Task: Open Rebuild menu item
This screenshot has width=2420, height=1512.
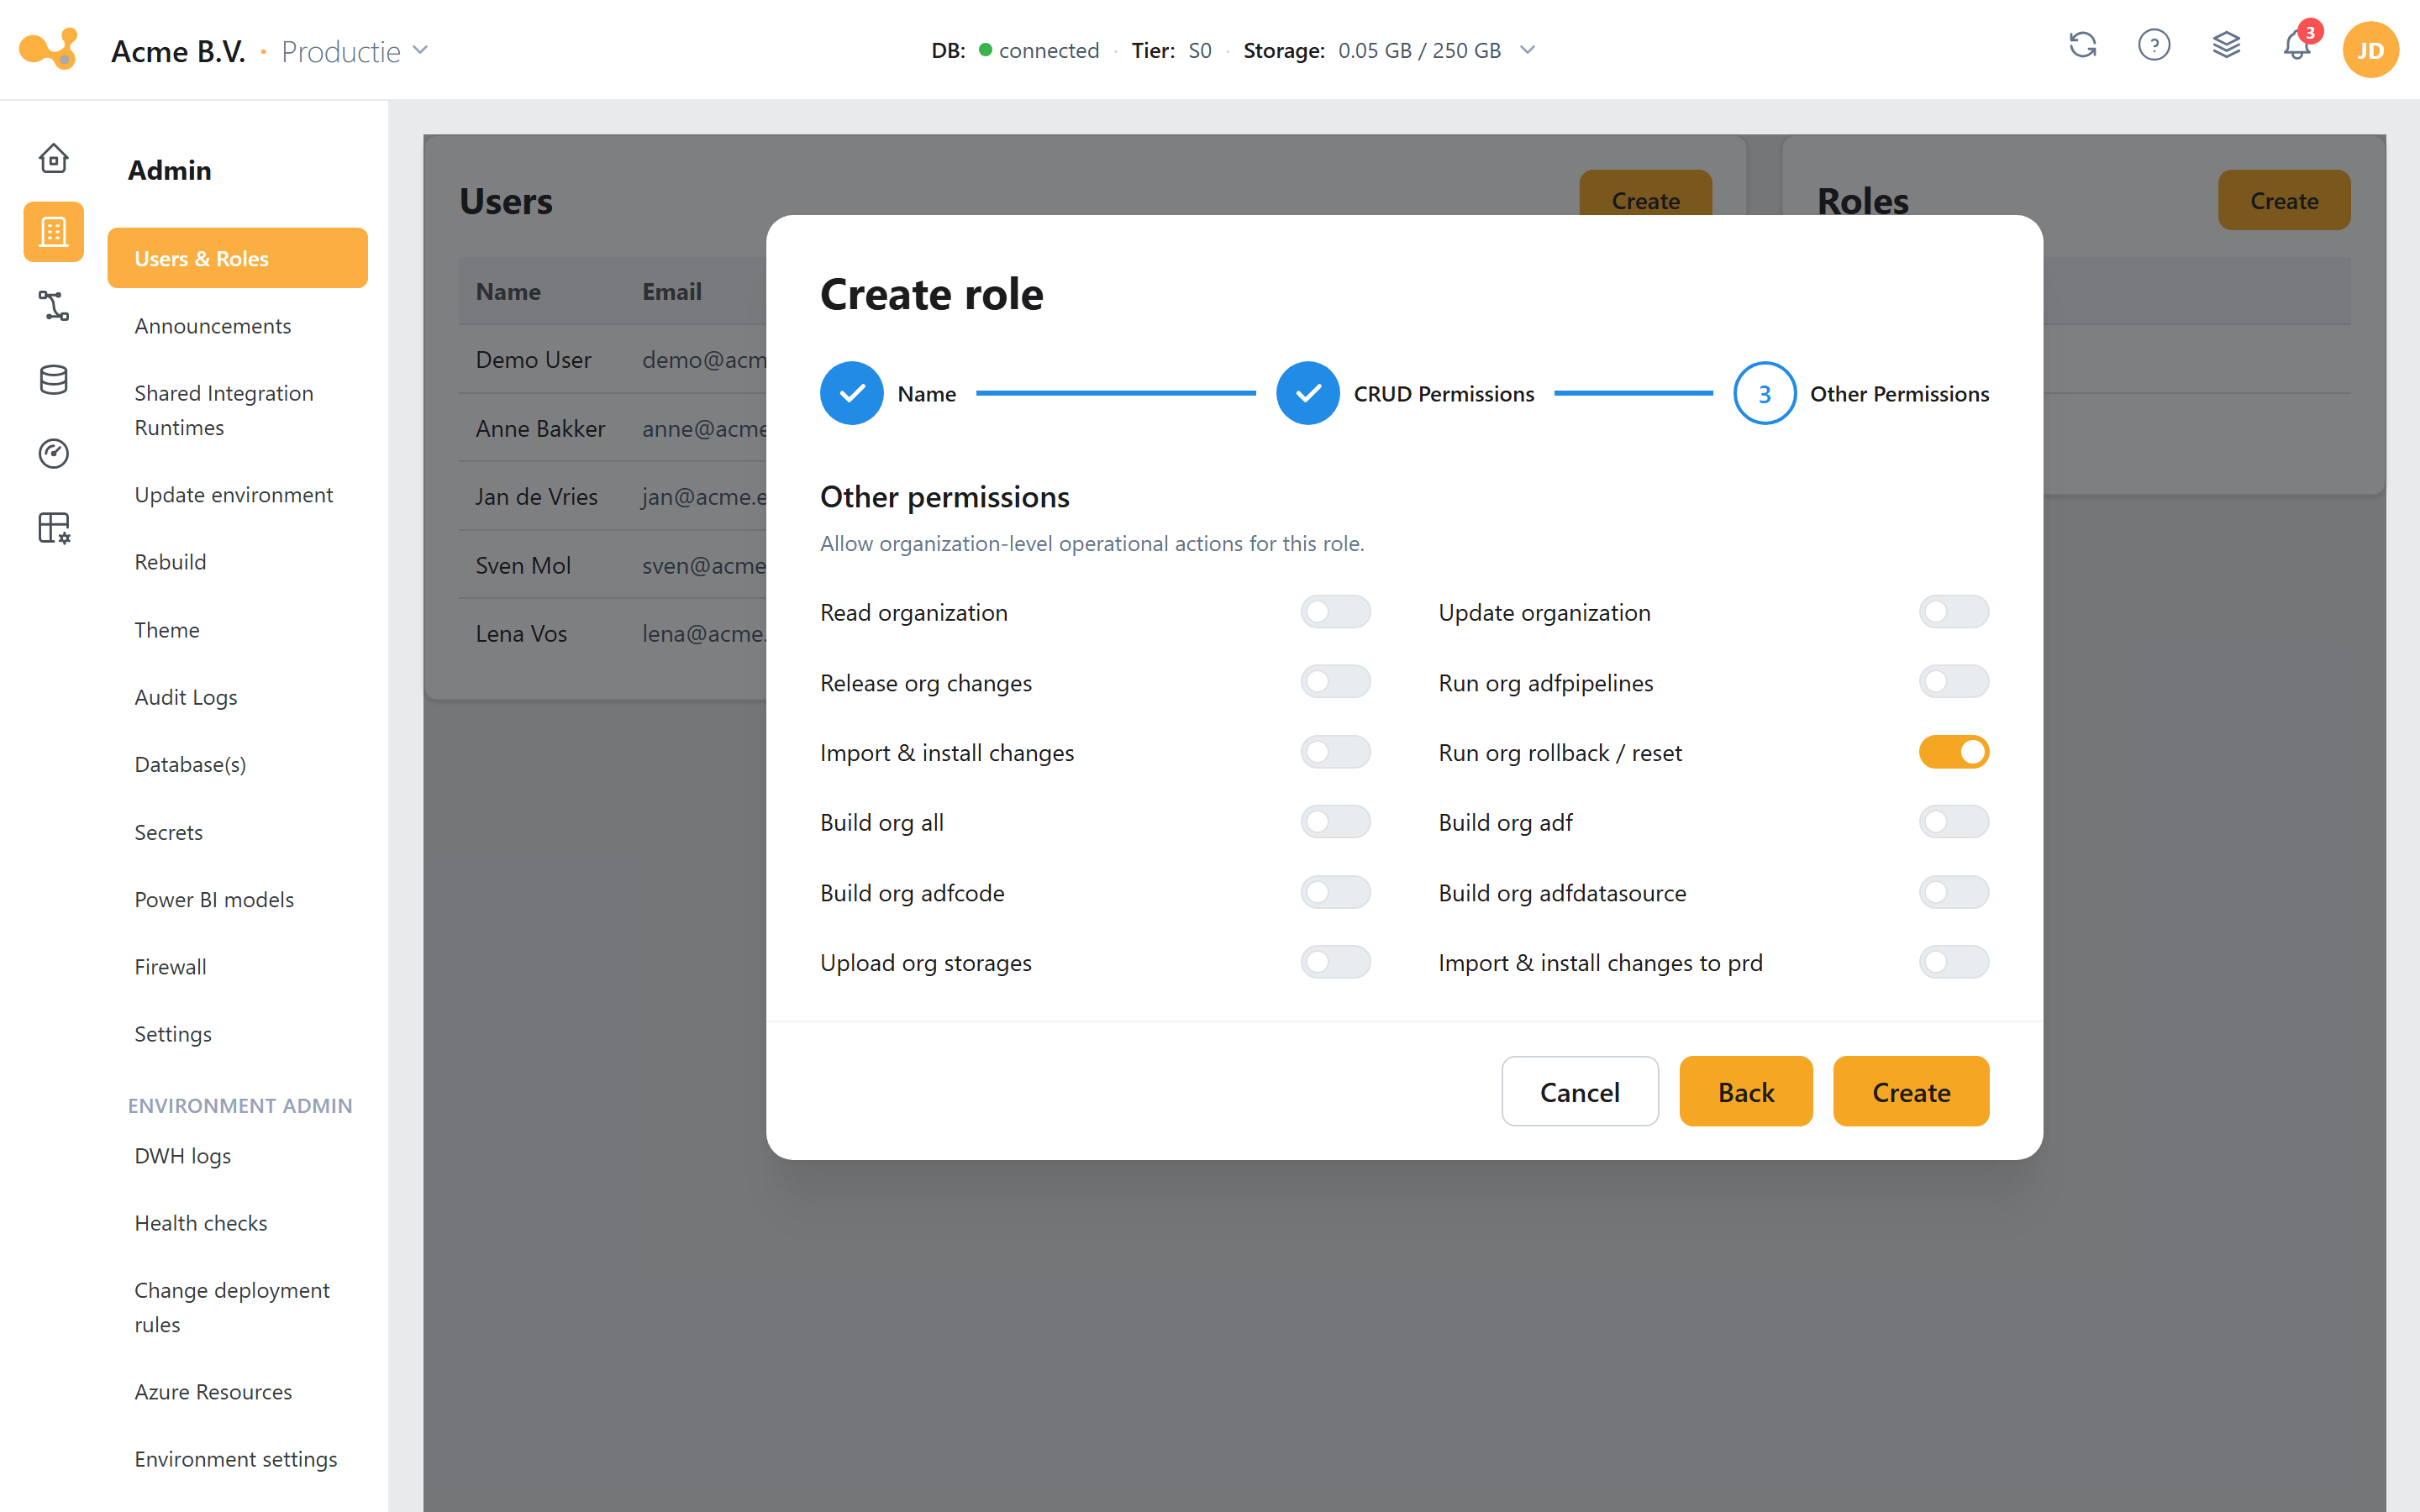Action: (x=237, y=562)
